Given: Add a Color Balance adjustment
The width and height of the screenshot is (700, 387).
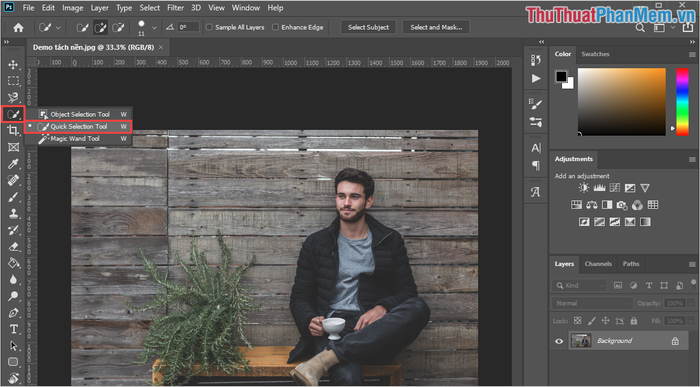Looking at the screenshot, I should pos(592,205).
